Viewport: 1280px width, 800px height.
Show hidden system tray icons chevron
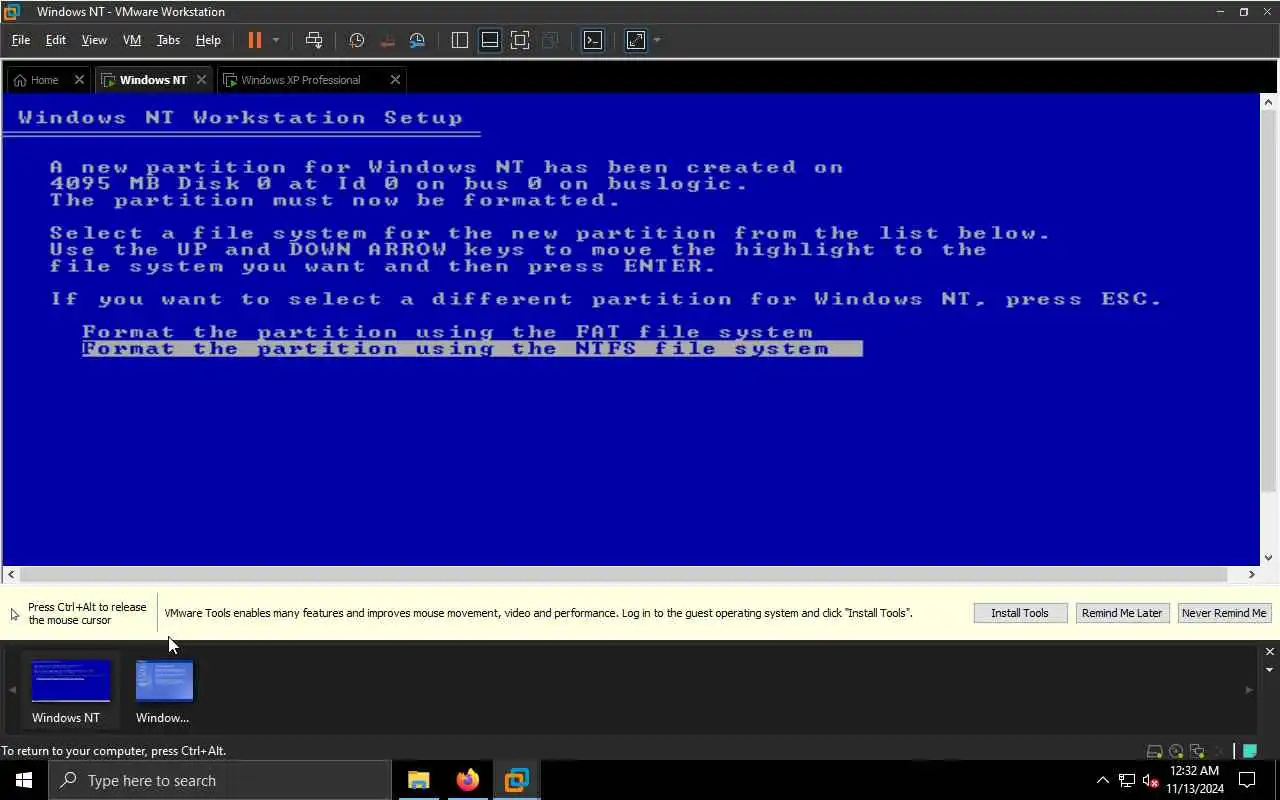coord(1103,780)
